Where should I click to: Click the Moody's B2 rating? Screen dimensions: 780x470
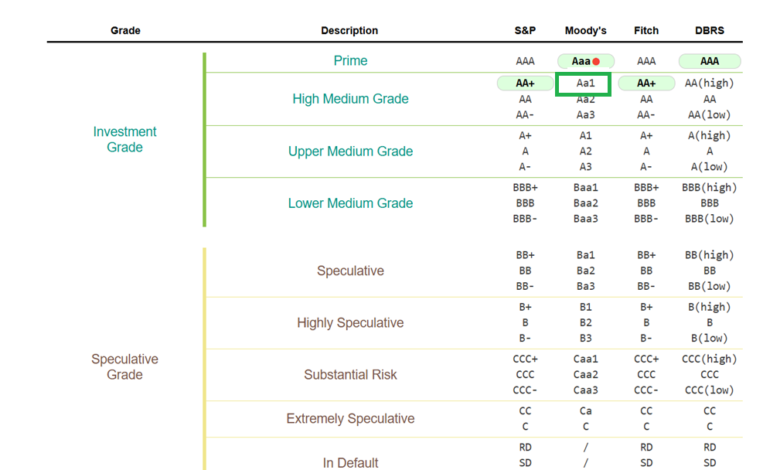click(x=585, y=322)
